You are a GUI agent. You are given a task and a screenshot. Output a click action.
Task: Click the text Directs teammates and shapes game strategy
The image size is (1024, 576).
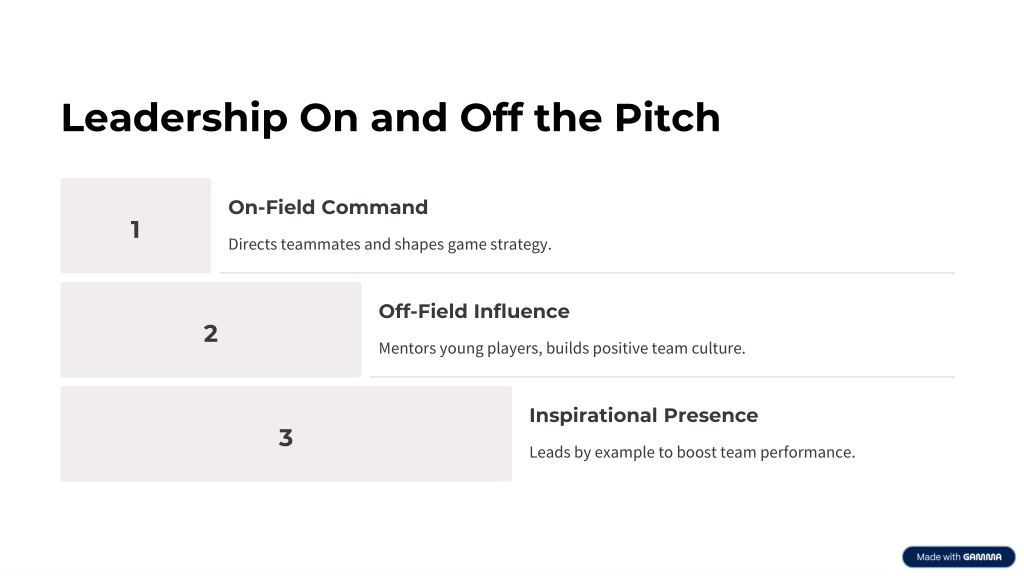point(390,244)
